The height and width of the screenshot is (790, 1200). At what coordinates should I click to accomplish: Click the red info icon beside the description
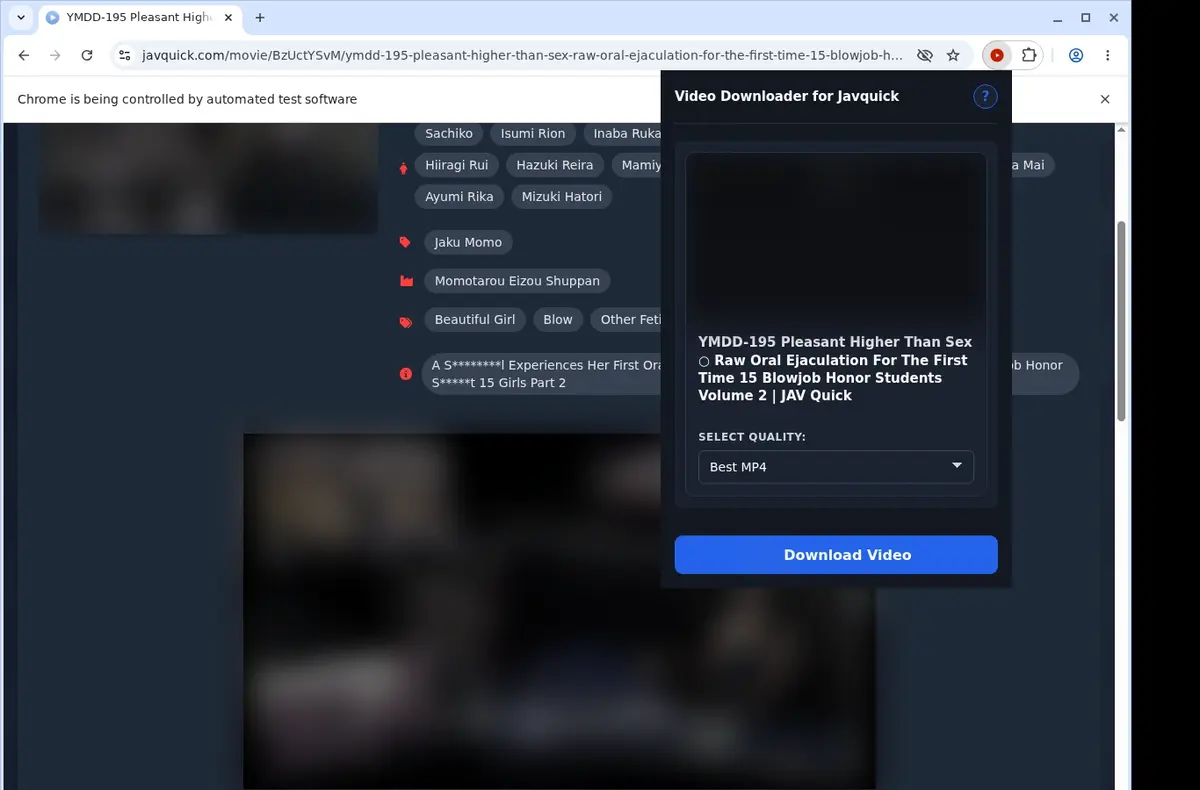pyautogui.click(x=406, y=374)
